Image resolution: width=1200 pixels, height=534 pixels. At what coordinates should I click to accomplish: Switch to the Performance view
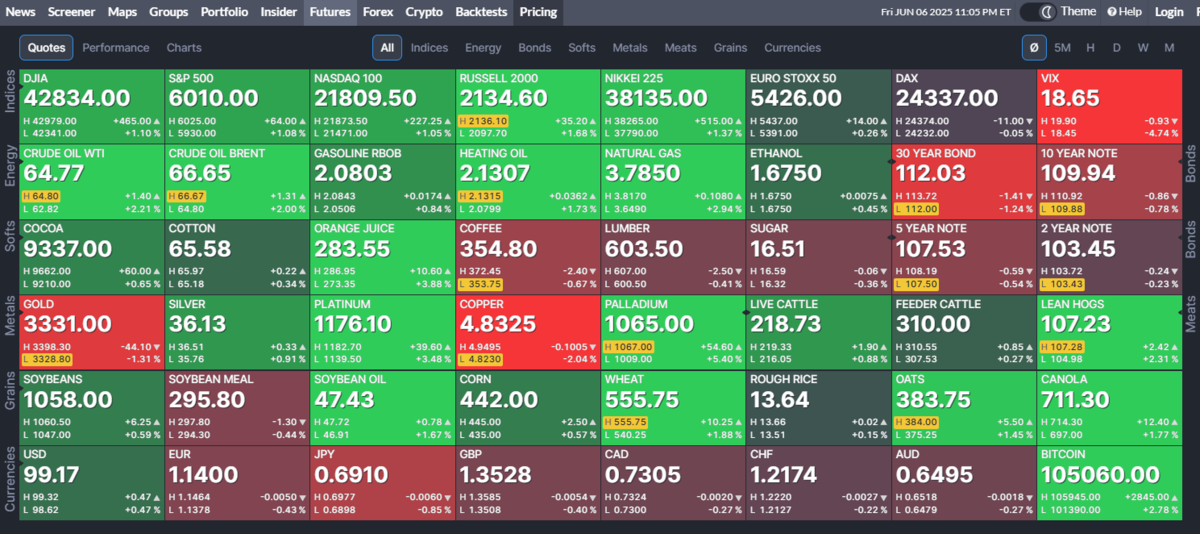116,47
